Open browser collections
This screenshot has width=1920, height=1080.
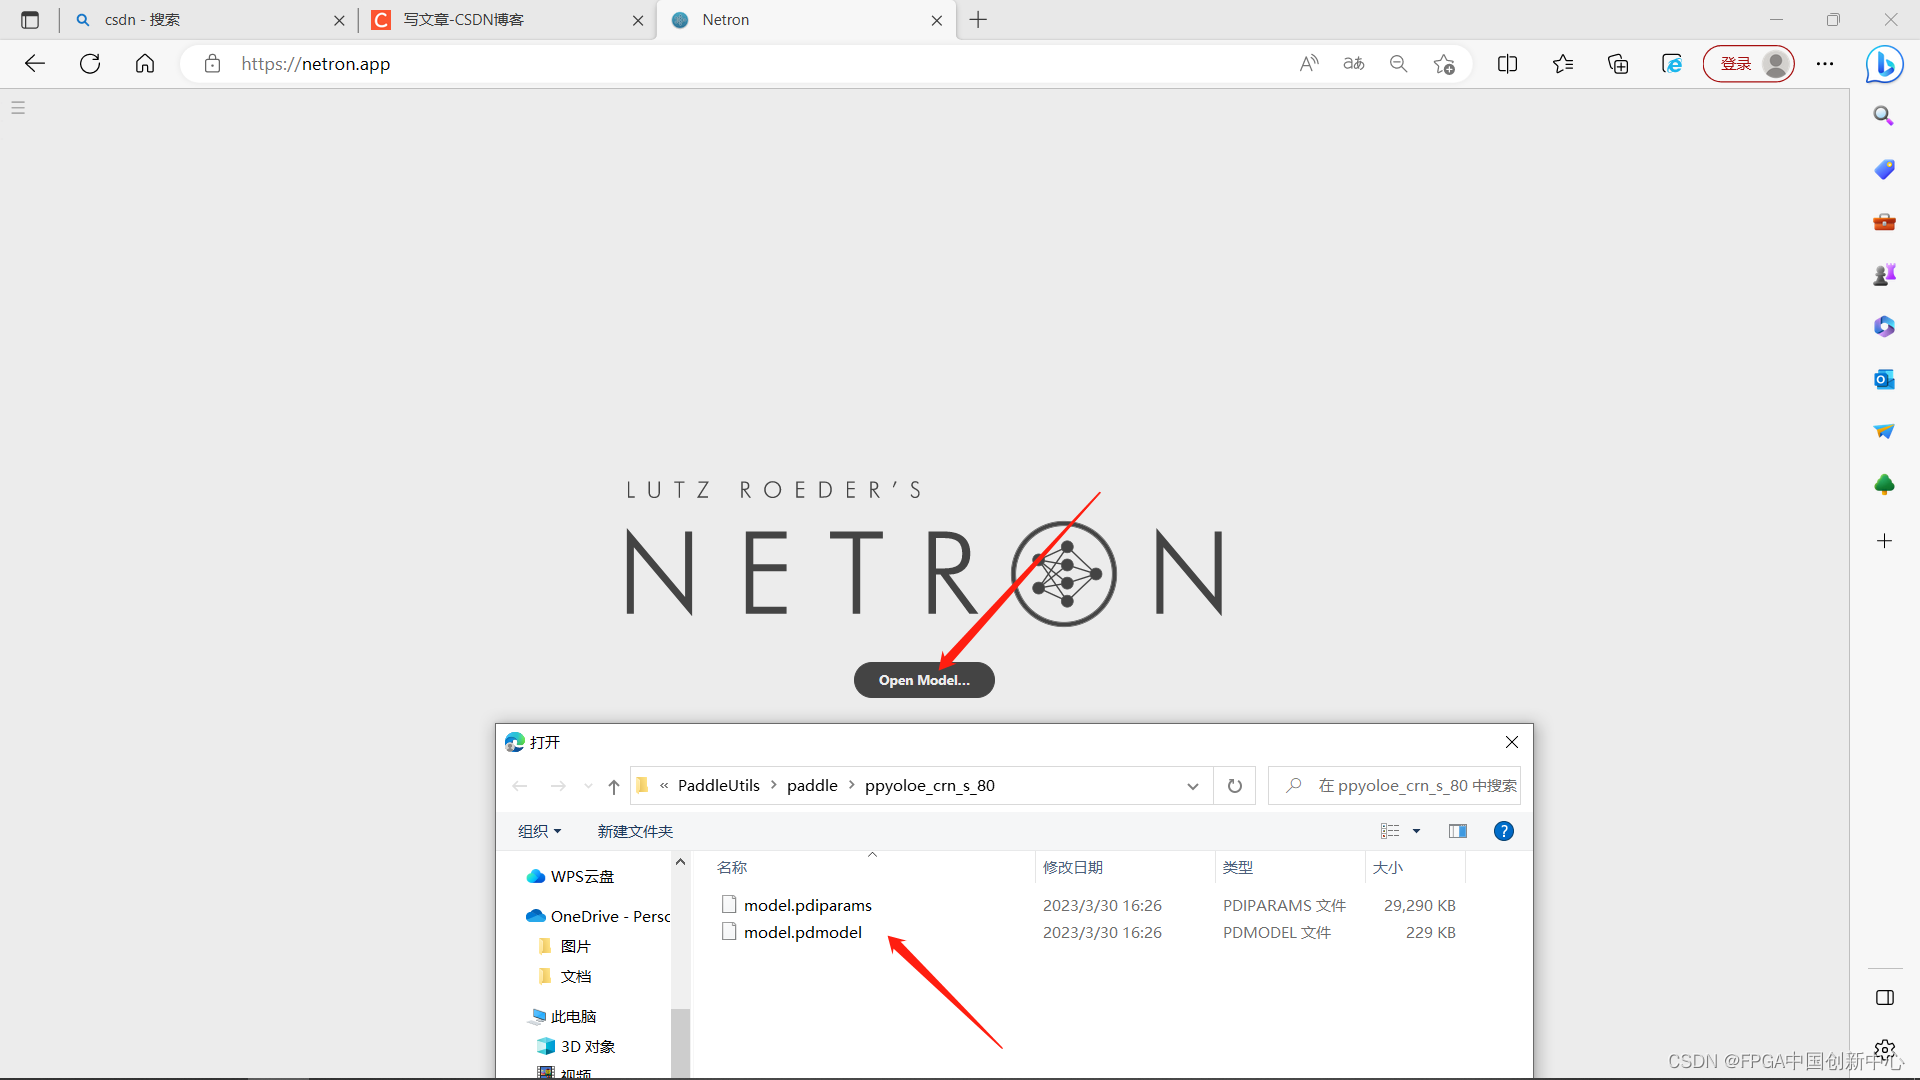[x=1618, y=64]
